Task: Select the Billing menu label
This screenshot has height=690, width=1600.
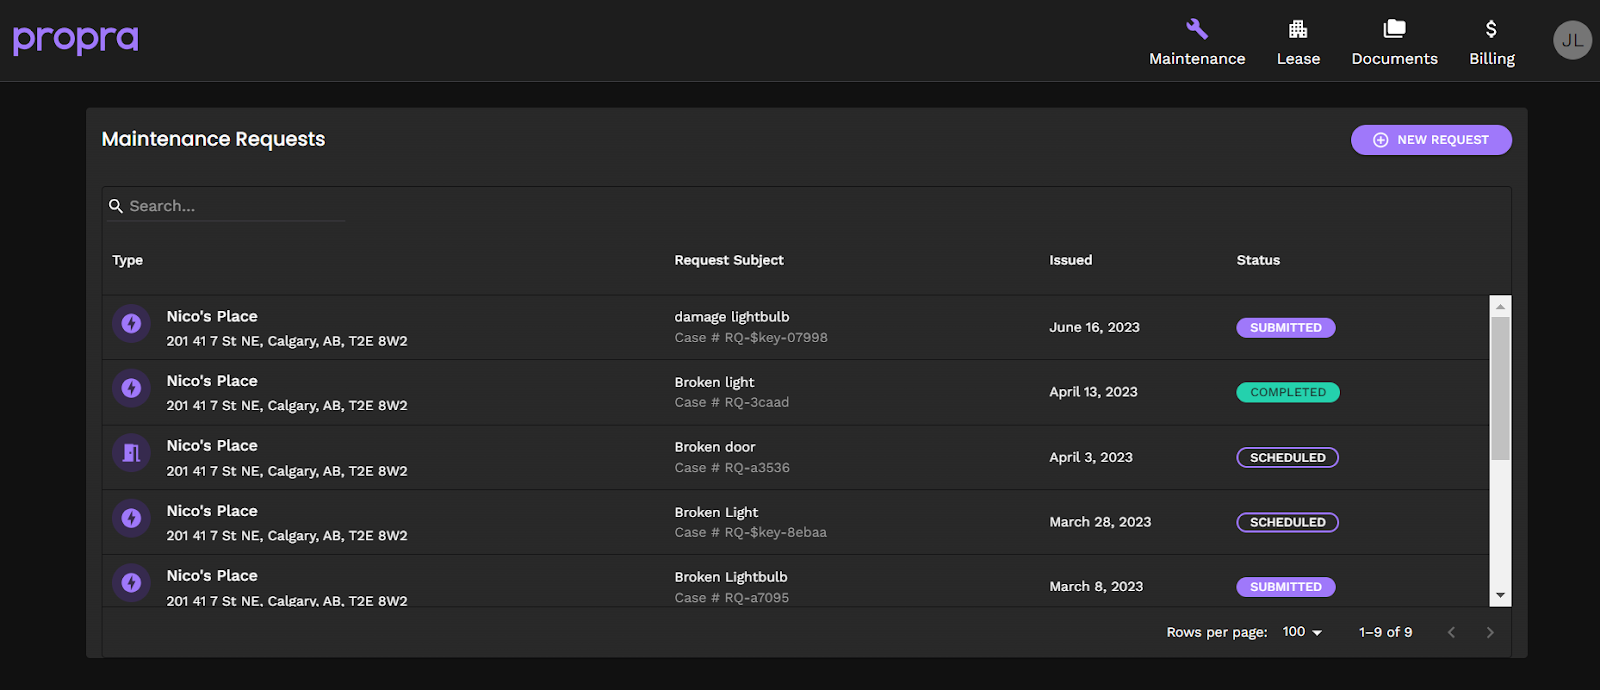Action: (x=1491, y=59)
